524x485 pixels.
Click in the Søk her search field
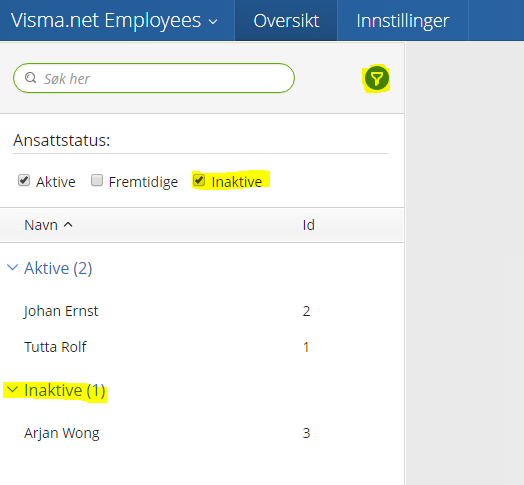(154, 78)
